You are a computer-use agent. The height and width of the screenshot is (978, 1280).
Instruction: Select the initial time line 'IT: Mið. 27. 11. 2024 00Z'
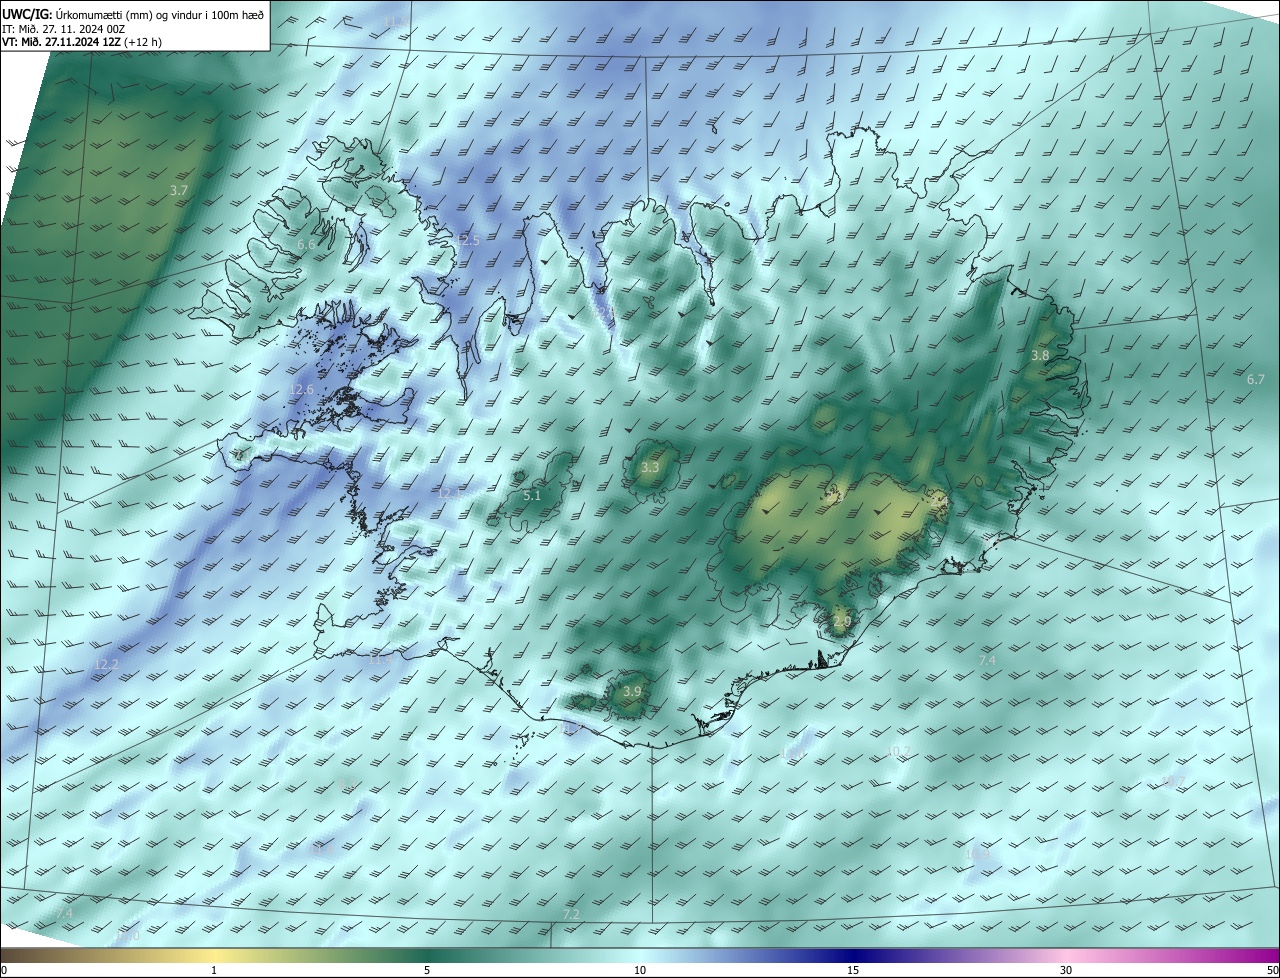coord(62,29)
